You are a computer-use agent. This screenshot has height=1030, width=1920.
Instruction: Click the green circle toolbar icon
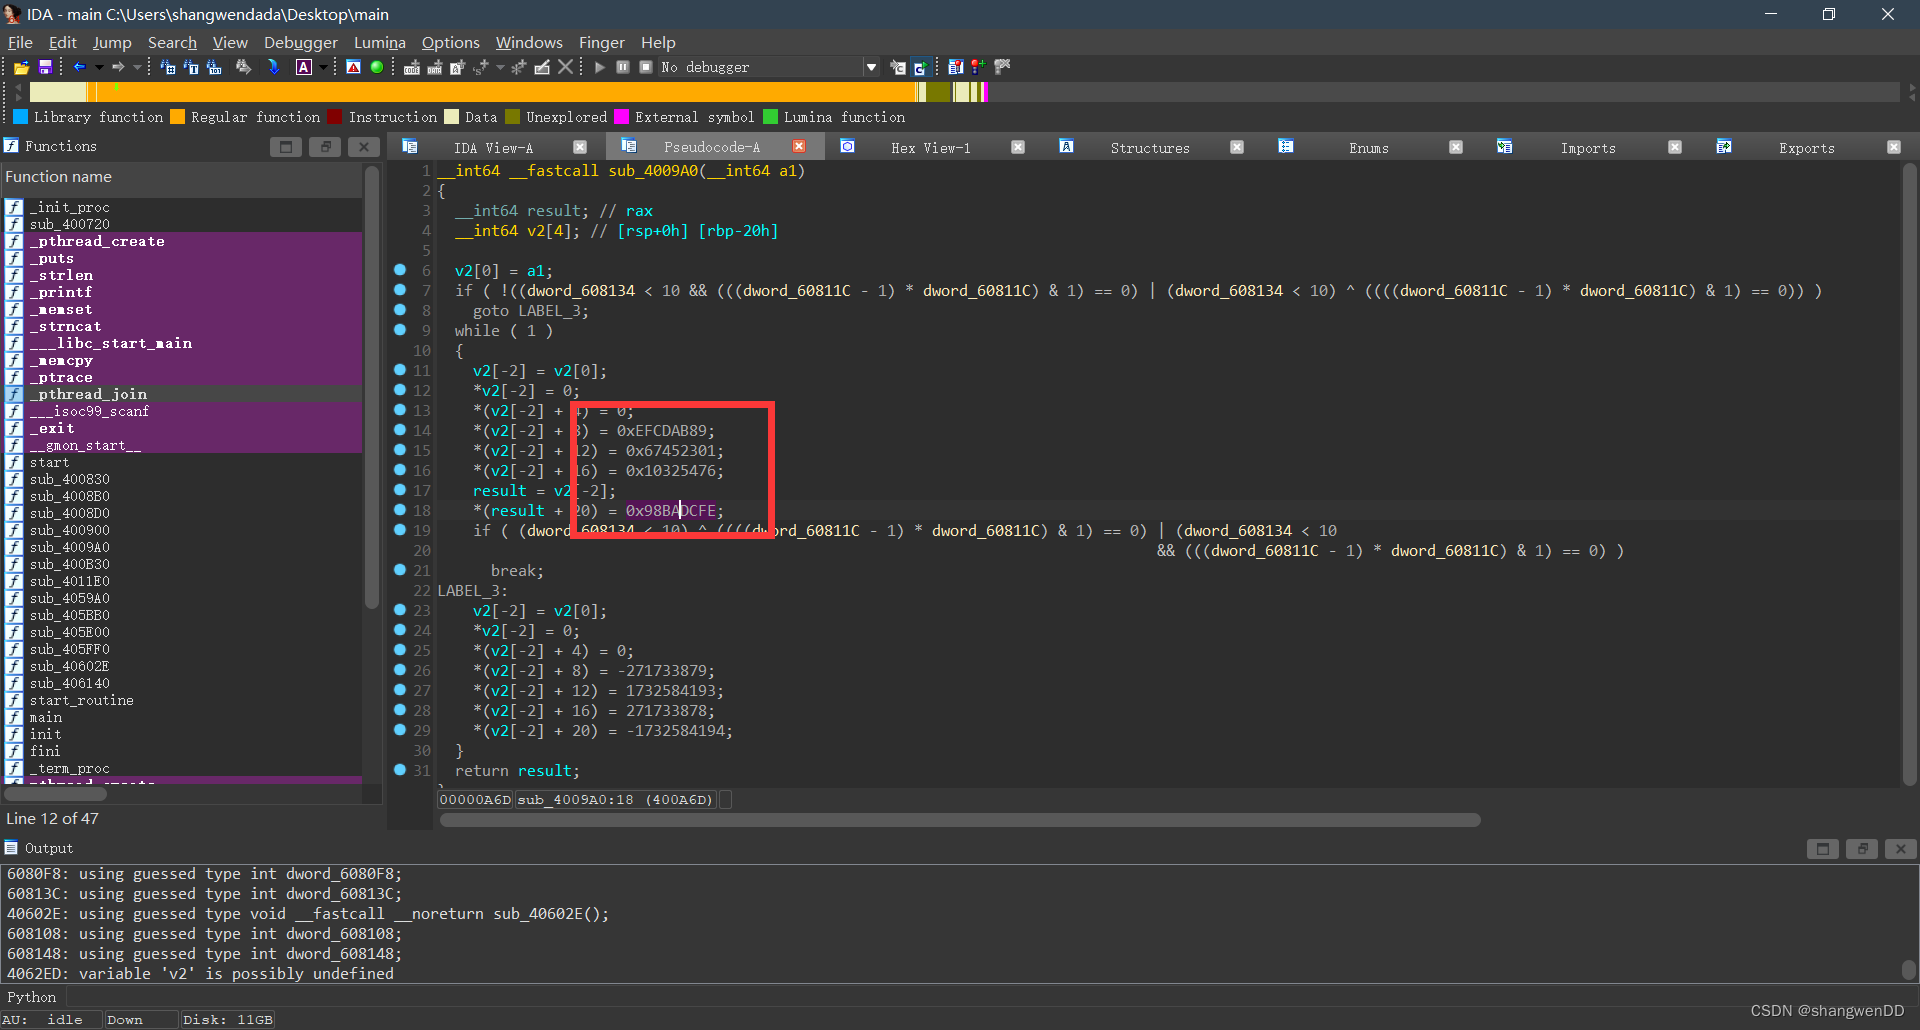click(x=377, y=67)
